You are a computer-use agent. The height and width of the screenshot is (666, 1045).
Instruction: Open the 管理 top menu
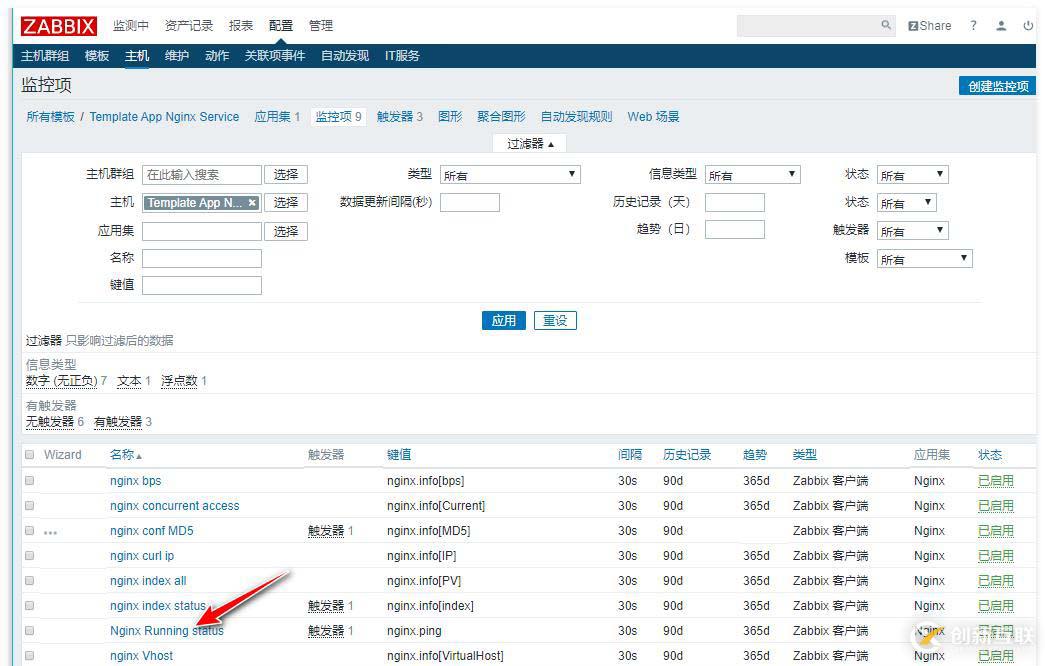321,25
